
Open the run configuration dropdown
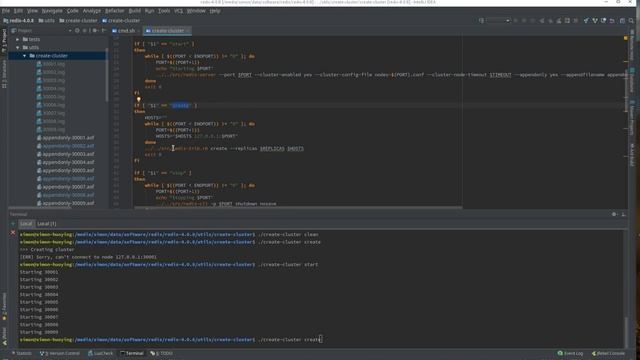coord(498,20)
